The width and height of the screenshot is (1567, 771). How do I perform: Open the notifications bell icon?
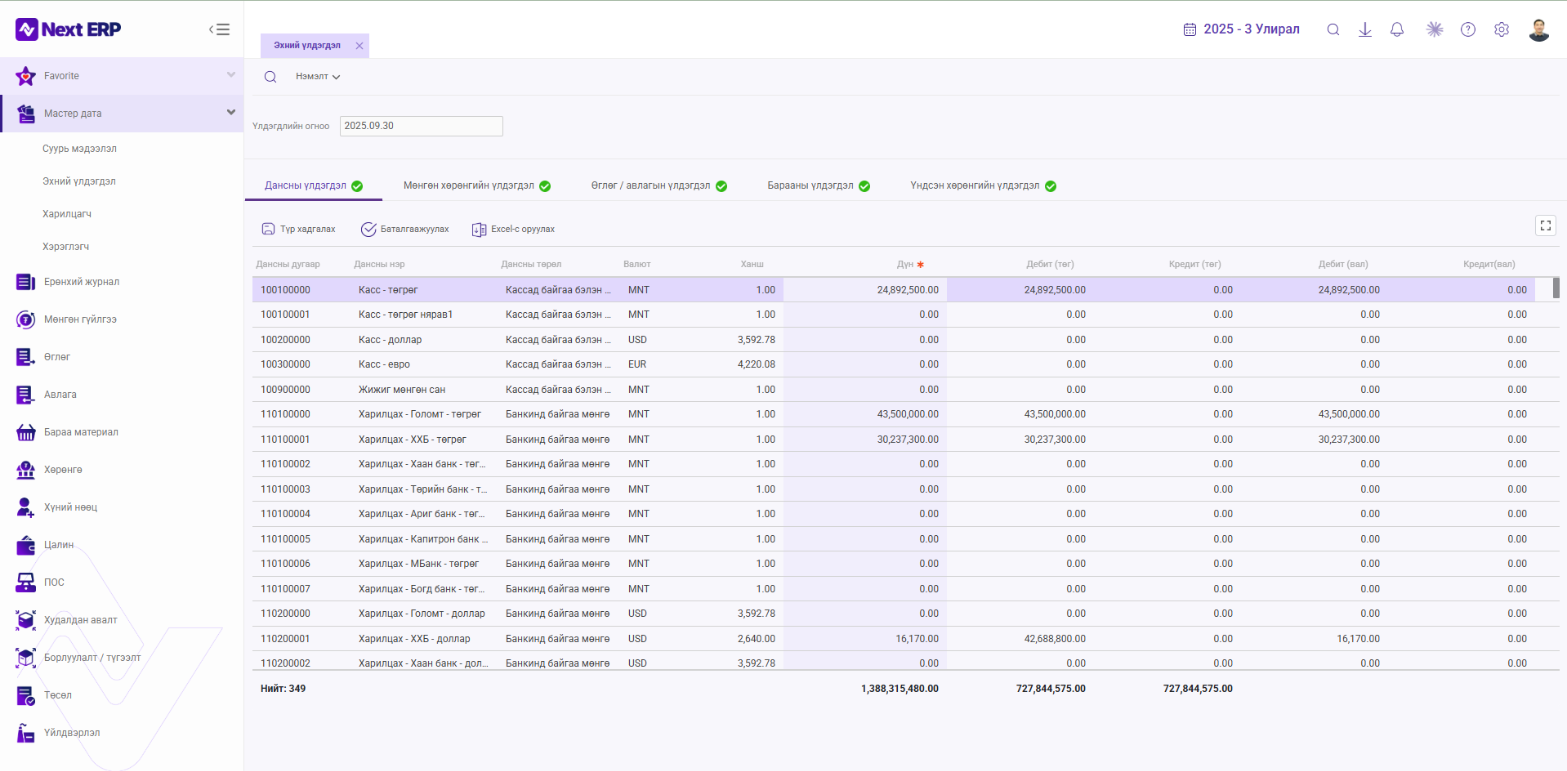(x=1397, y=29)
